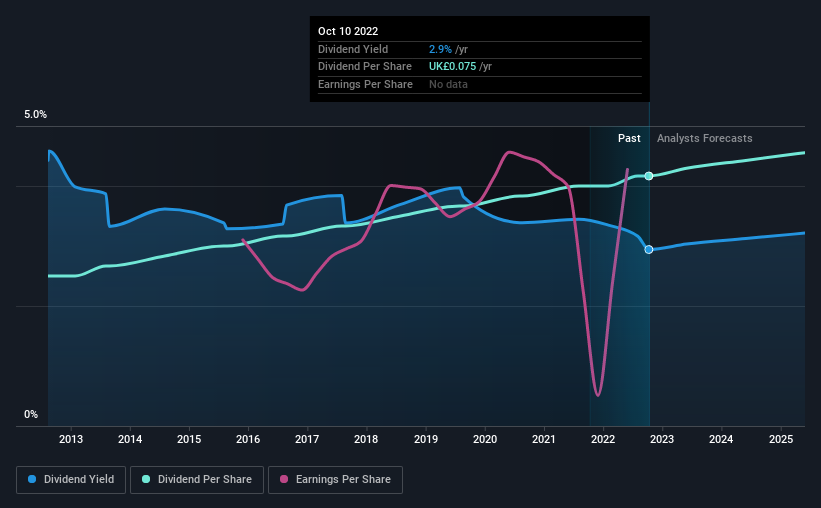
Task: Toggle the Dividend Per Share legend button
Action: (x=197, y=480)
